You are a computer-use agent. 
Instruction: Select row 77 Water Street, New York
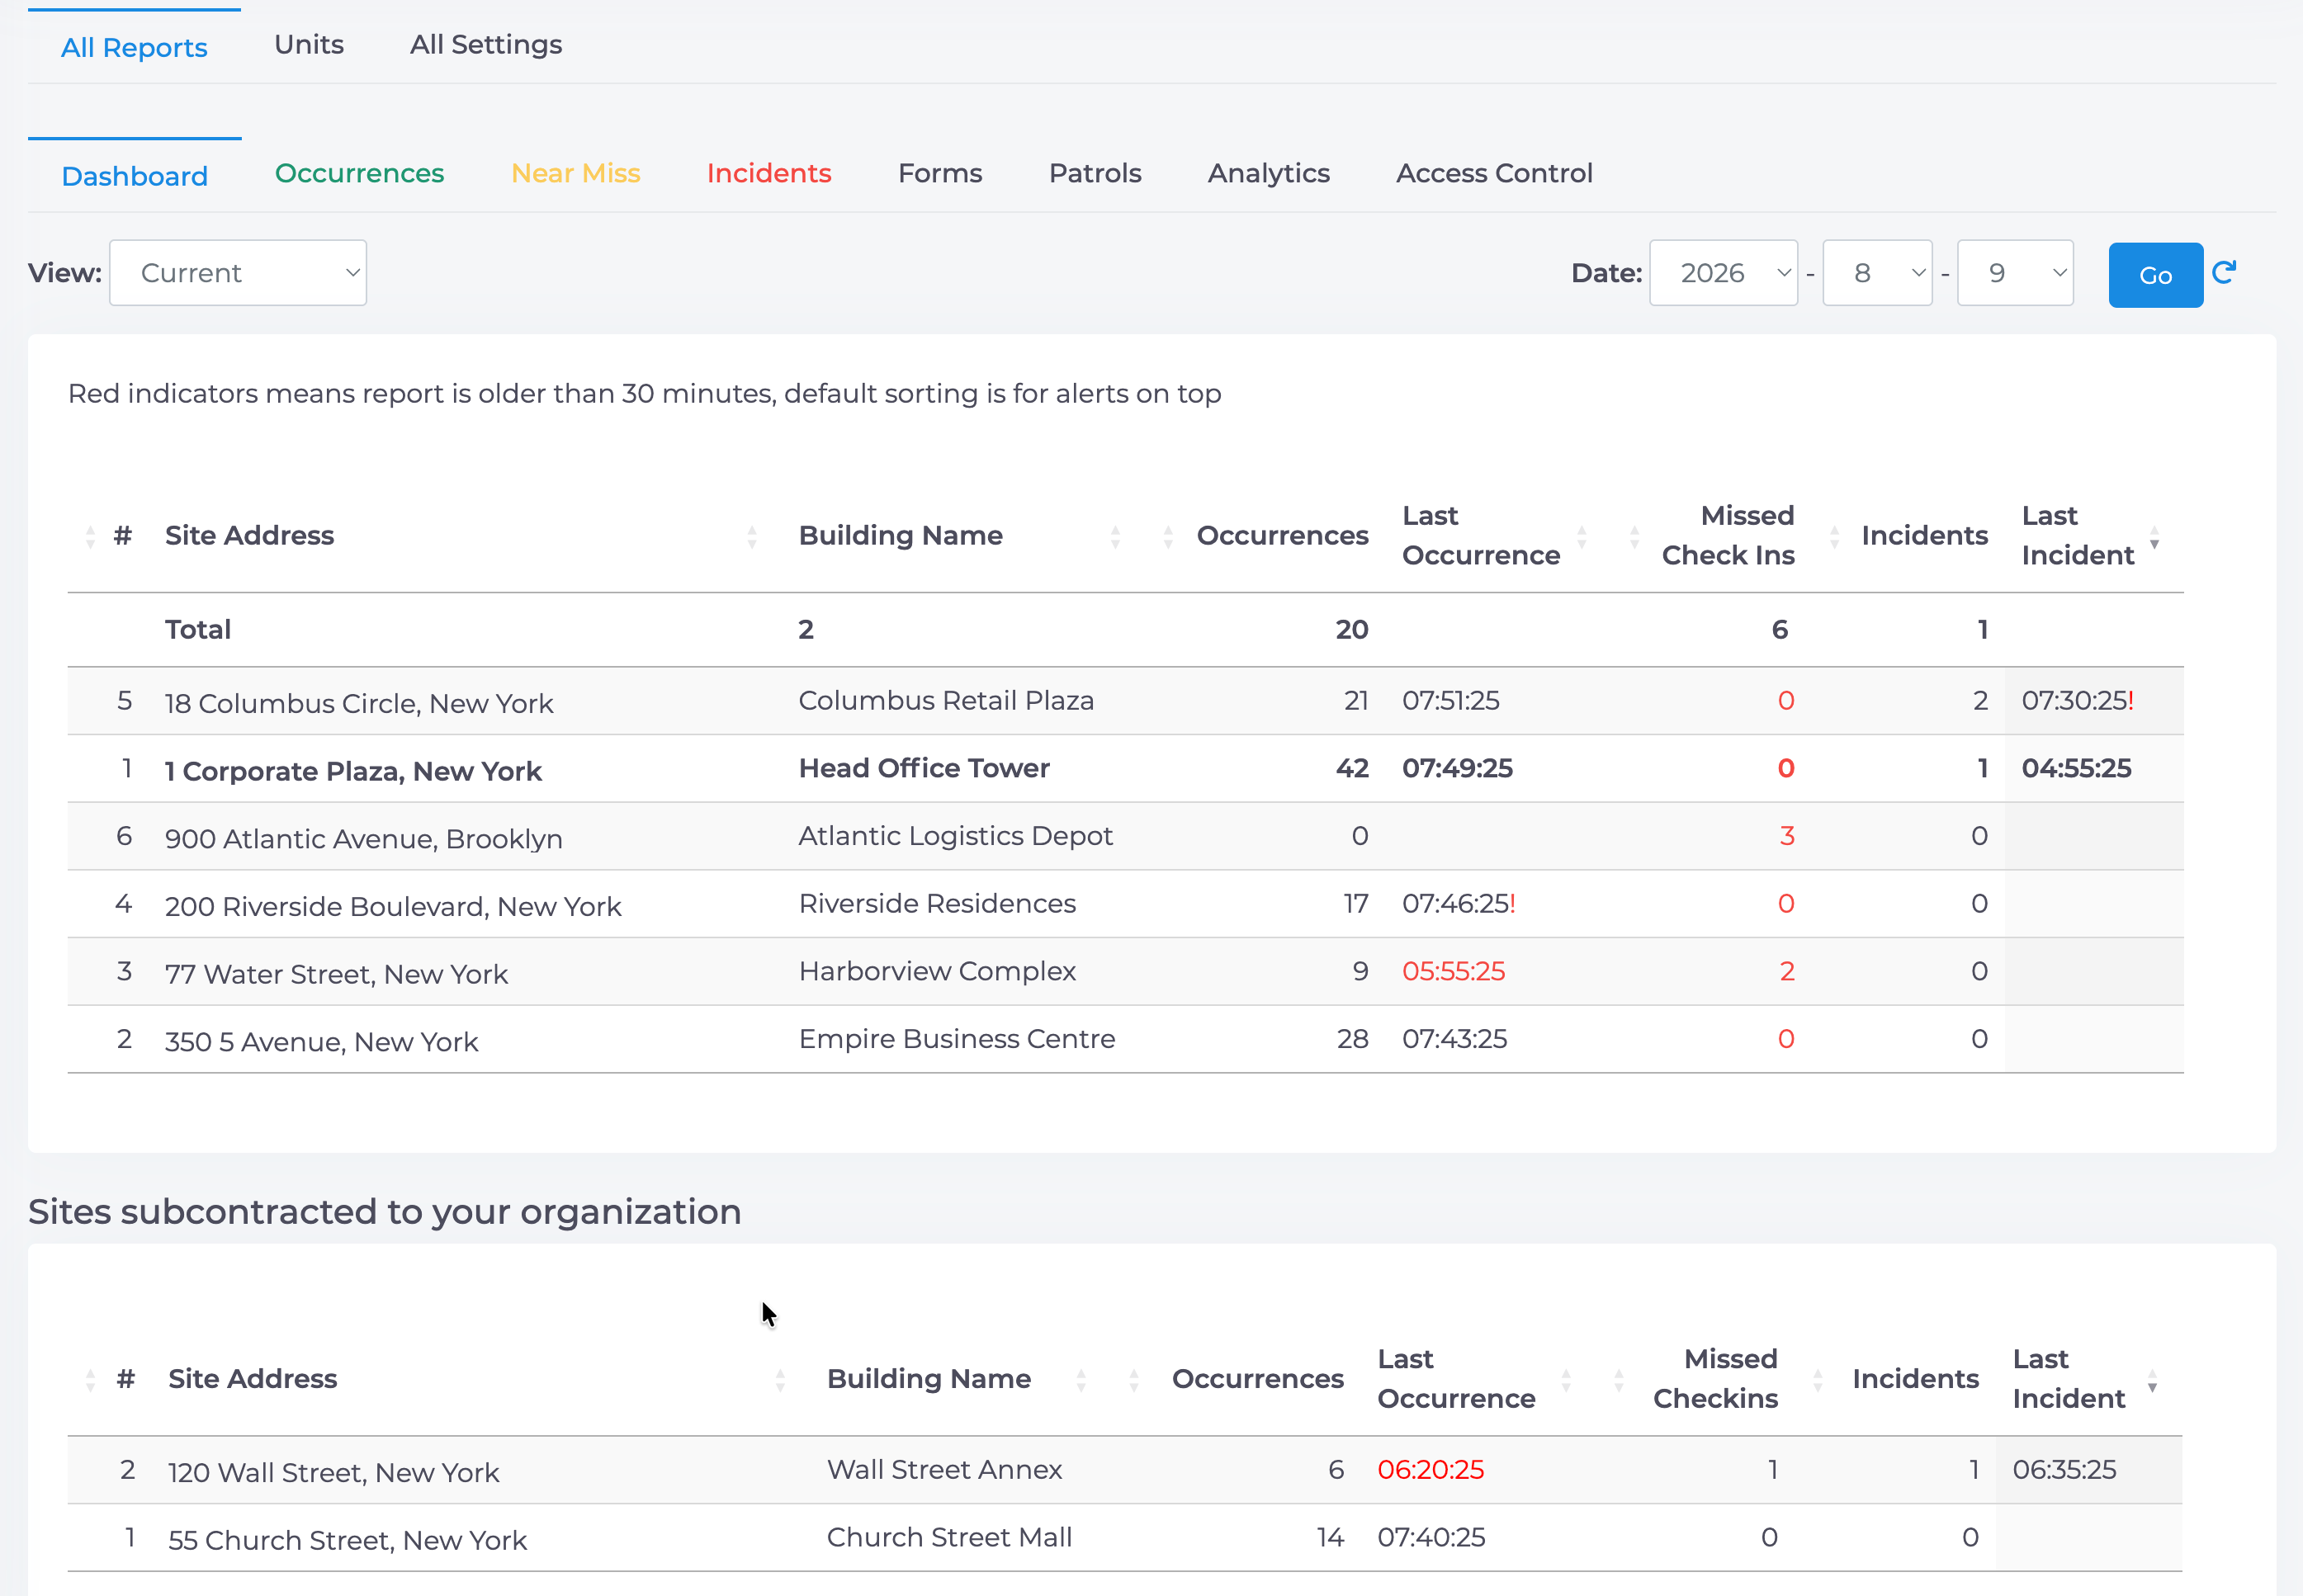[x=1125, y=972]
